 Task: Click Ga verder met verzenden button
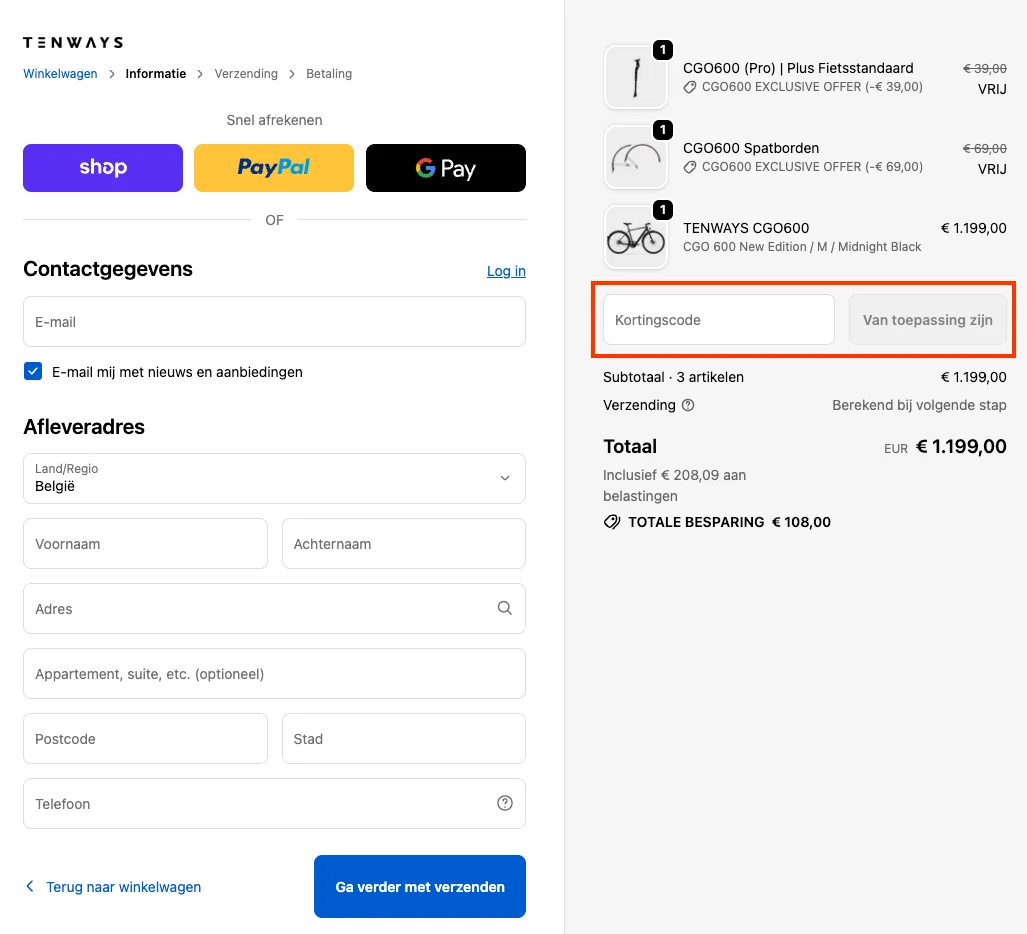tap(420, 886)
